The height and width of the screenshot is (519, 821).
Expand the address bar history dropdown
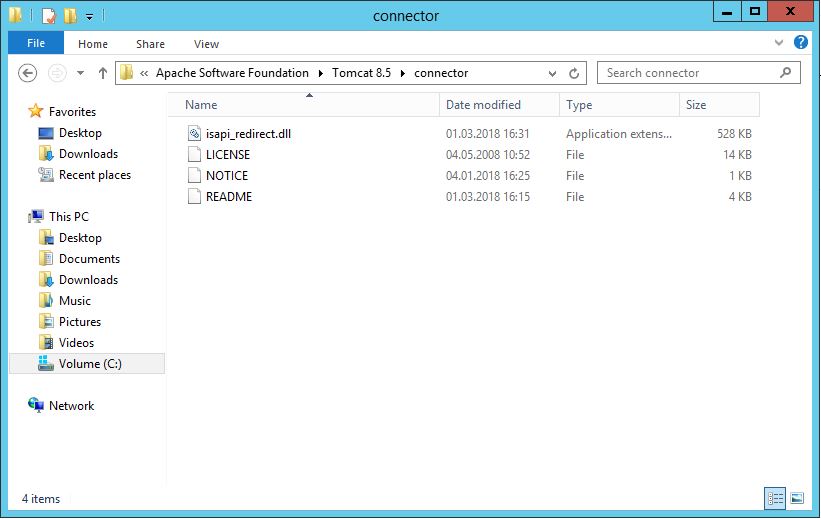pyautogui.click(x=552, y=73)
